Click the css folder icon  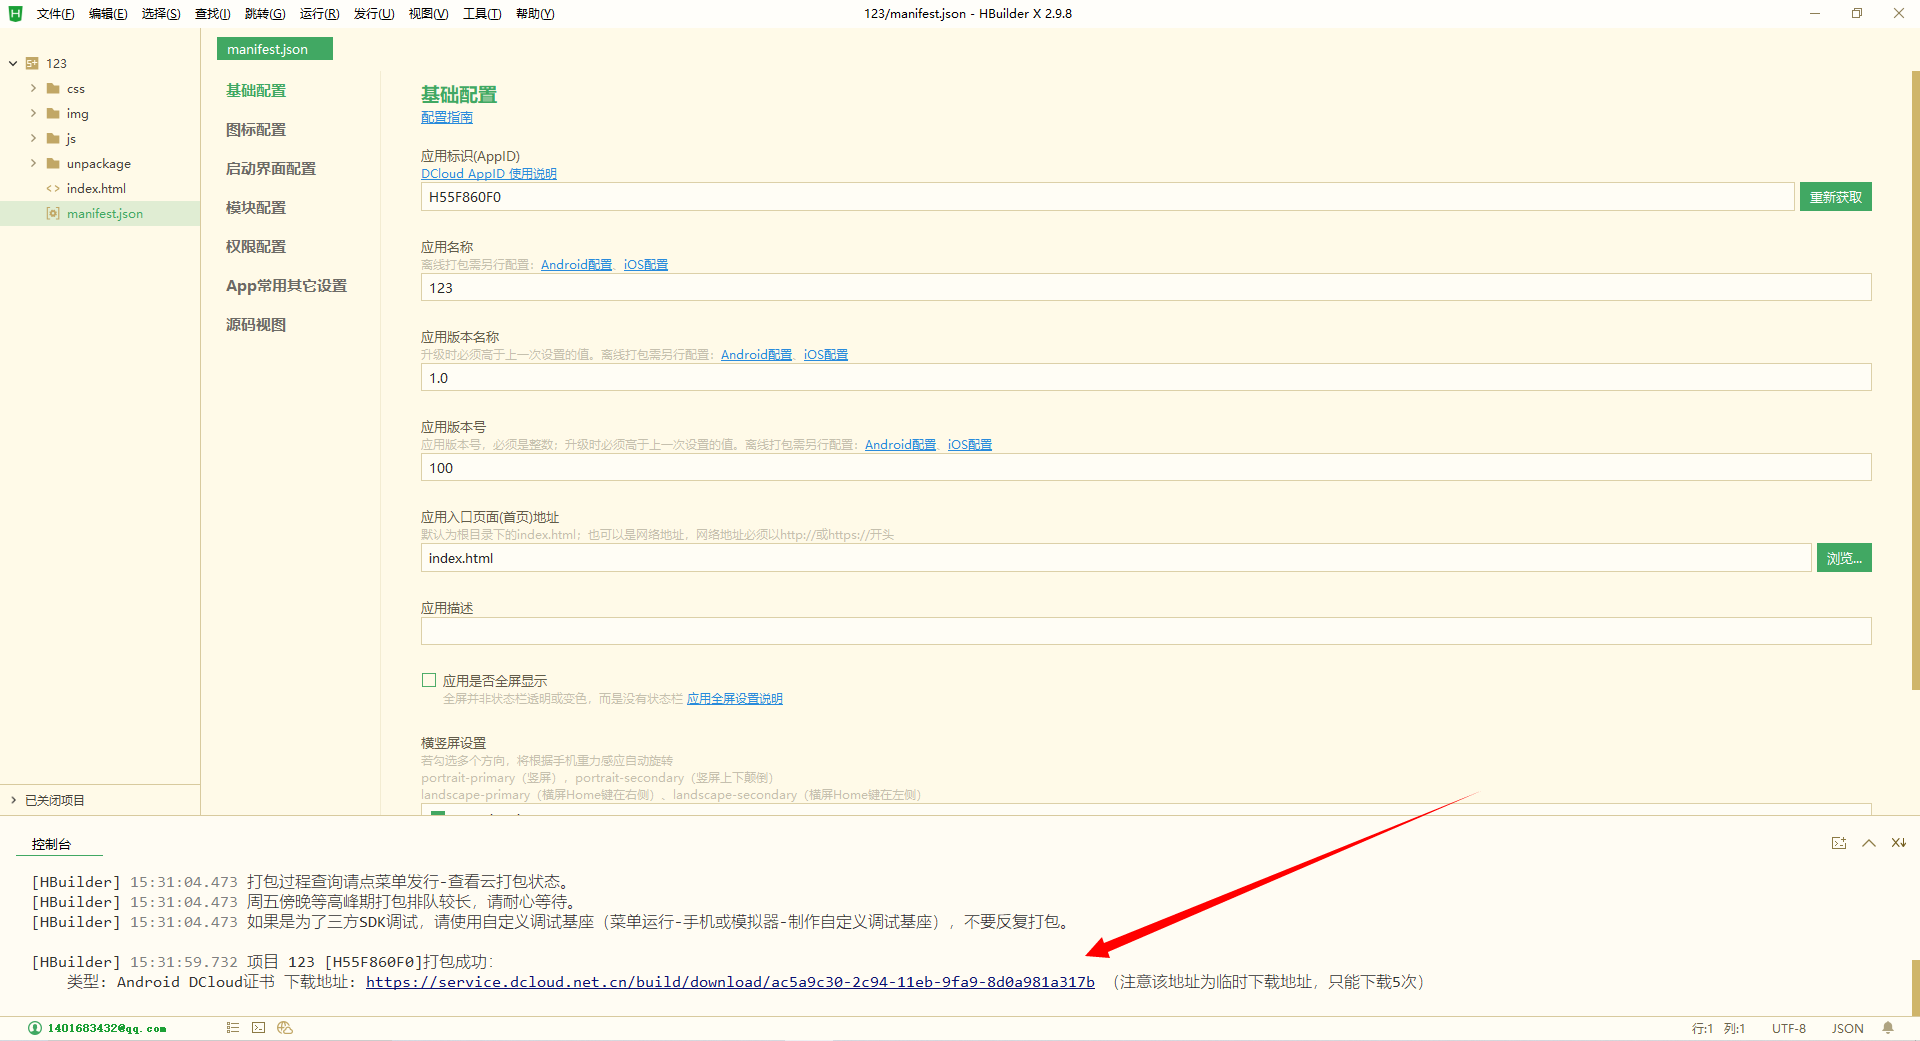click(54, 88)
